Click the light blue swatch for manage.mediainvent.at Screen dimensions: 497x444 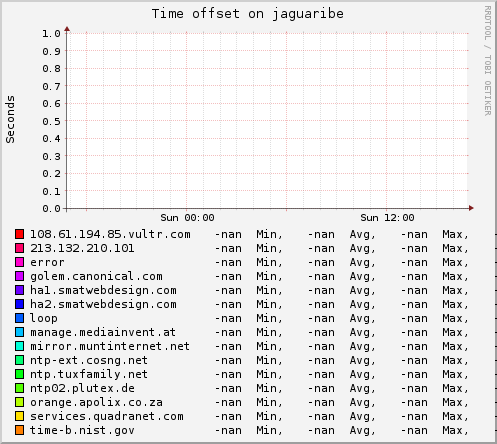(x=19, y=332)
